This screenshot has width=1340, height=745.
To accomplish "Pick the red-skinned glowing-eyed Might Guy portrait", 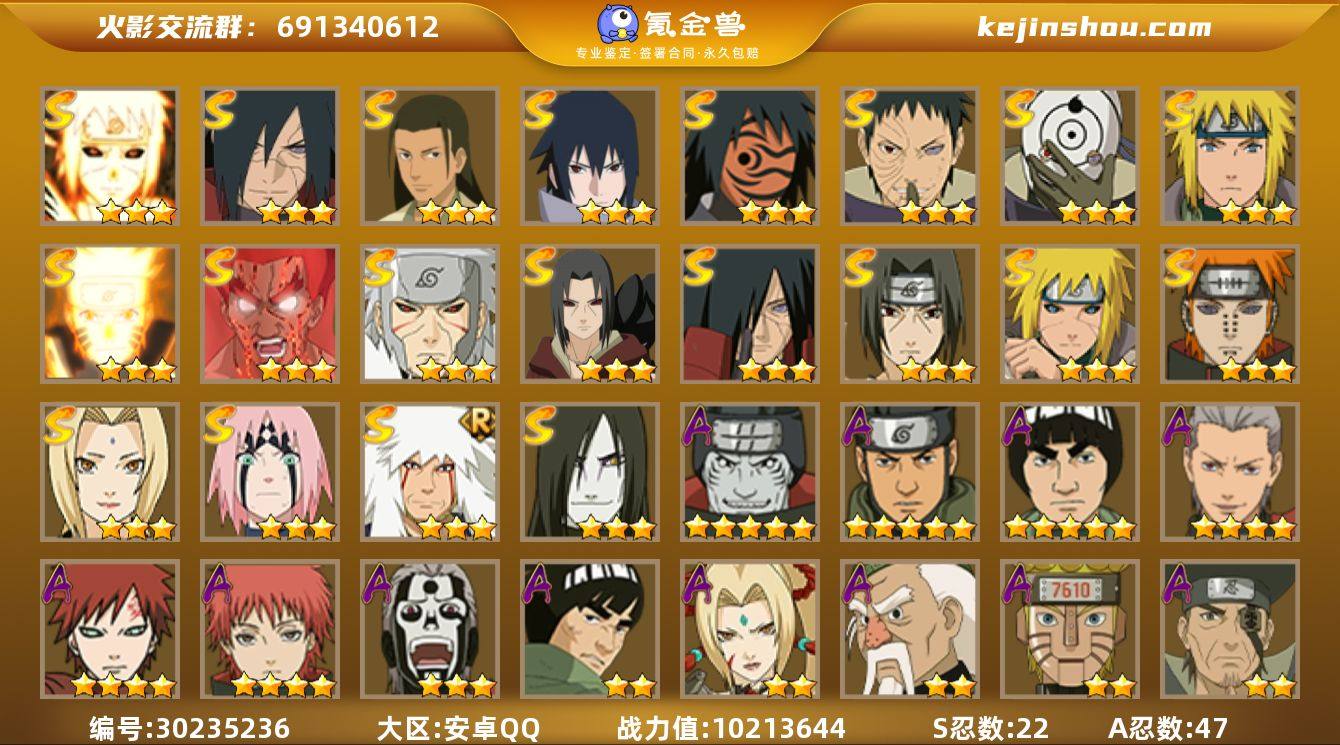I will pyautogui.click(x=269, y=313).
